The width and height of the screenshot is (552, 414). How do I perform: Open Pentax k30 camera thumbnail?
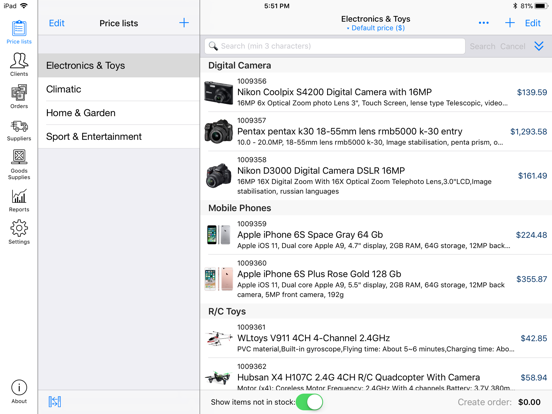click(219, 131)
